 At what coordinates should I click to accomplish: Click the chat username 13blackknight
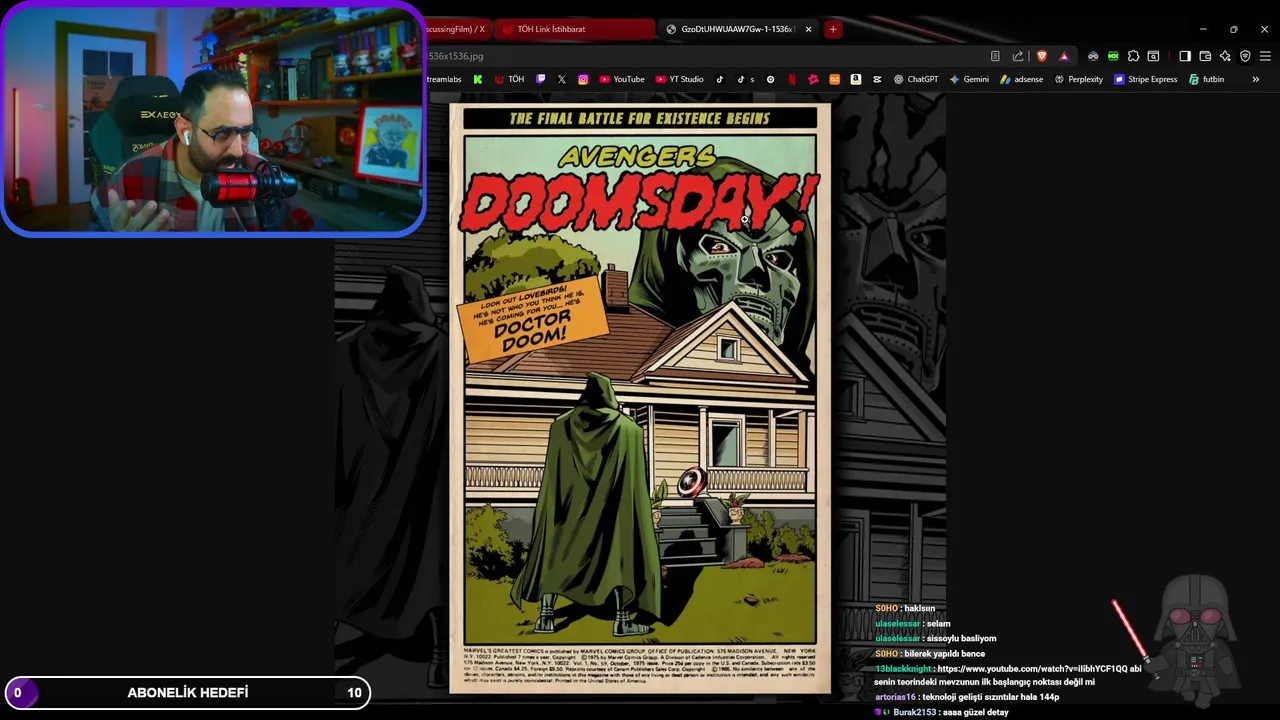(x=903, y=668)
